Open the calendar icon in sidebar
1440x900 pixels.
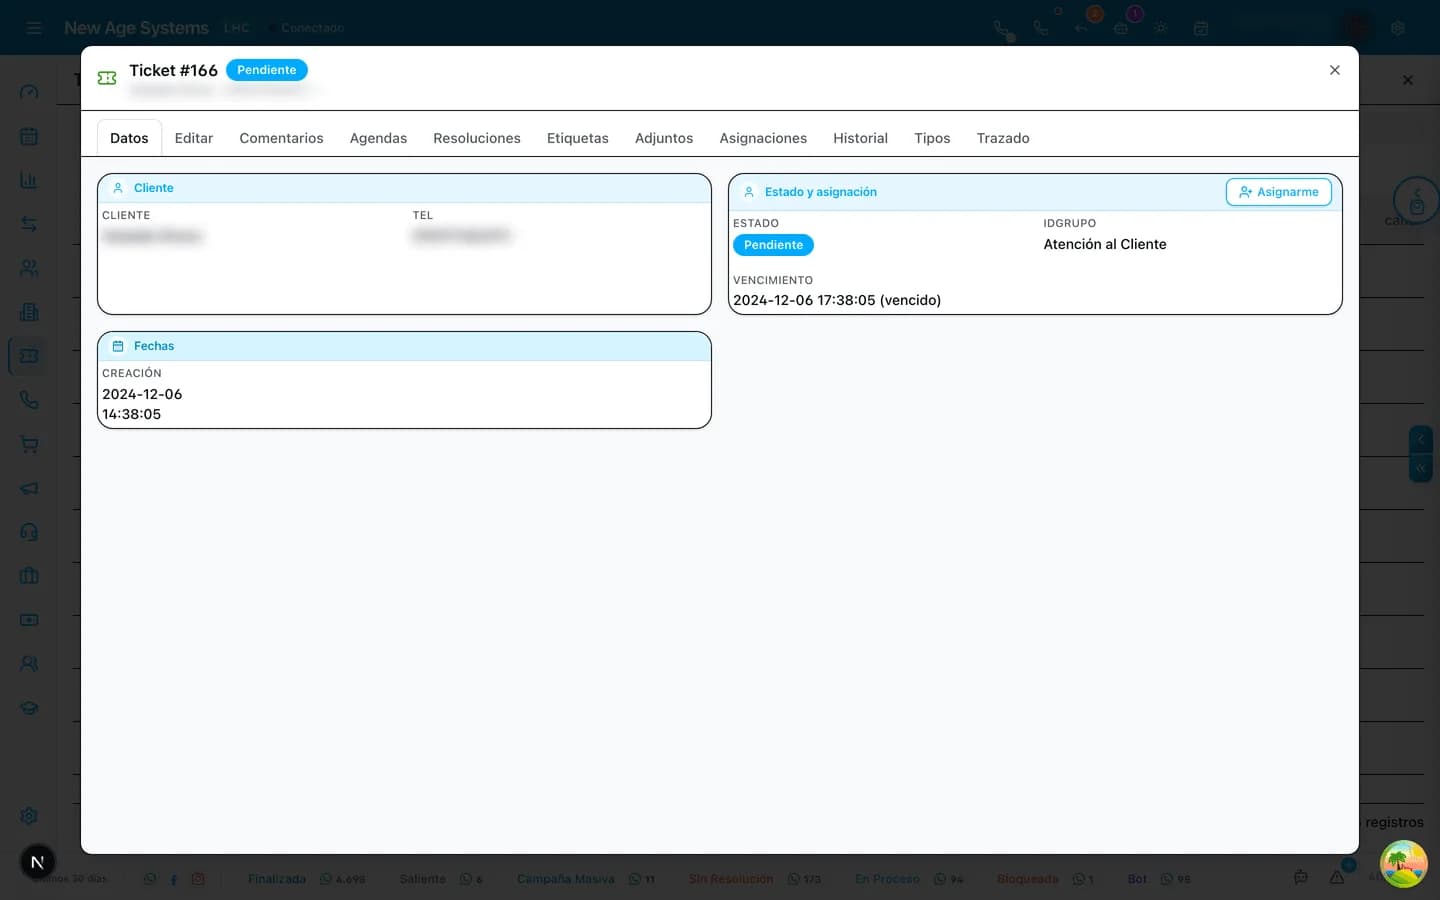(29, 136)
